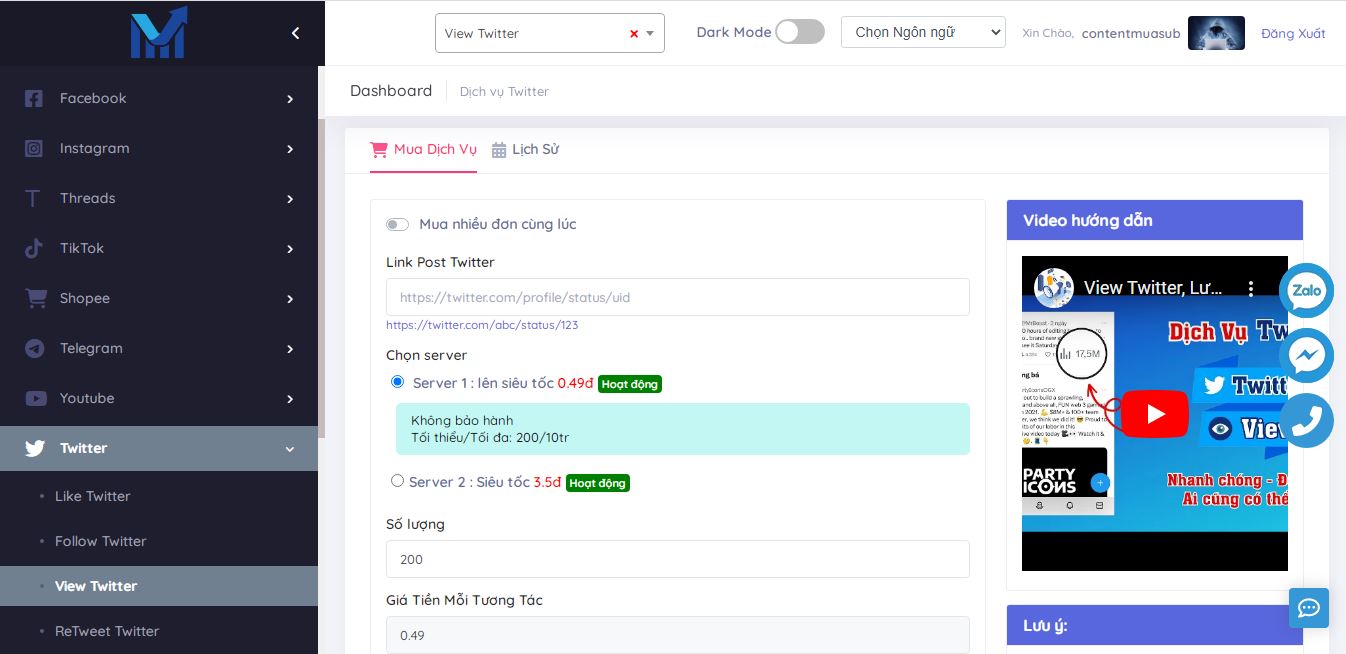
Task: Expand the Facebook menu
Action: 290,99
